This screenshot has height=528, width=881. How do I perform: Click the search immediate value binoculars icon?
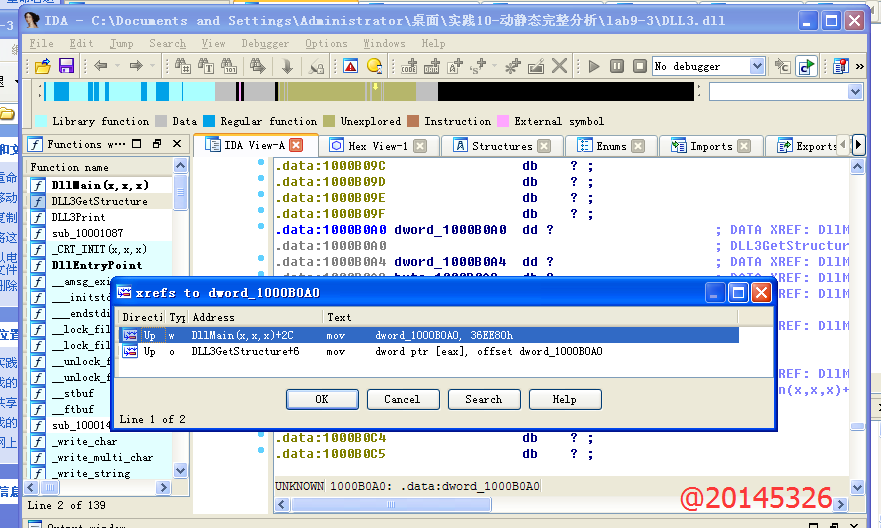[x=183, y=66]
